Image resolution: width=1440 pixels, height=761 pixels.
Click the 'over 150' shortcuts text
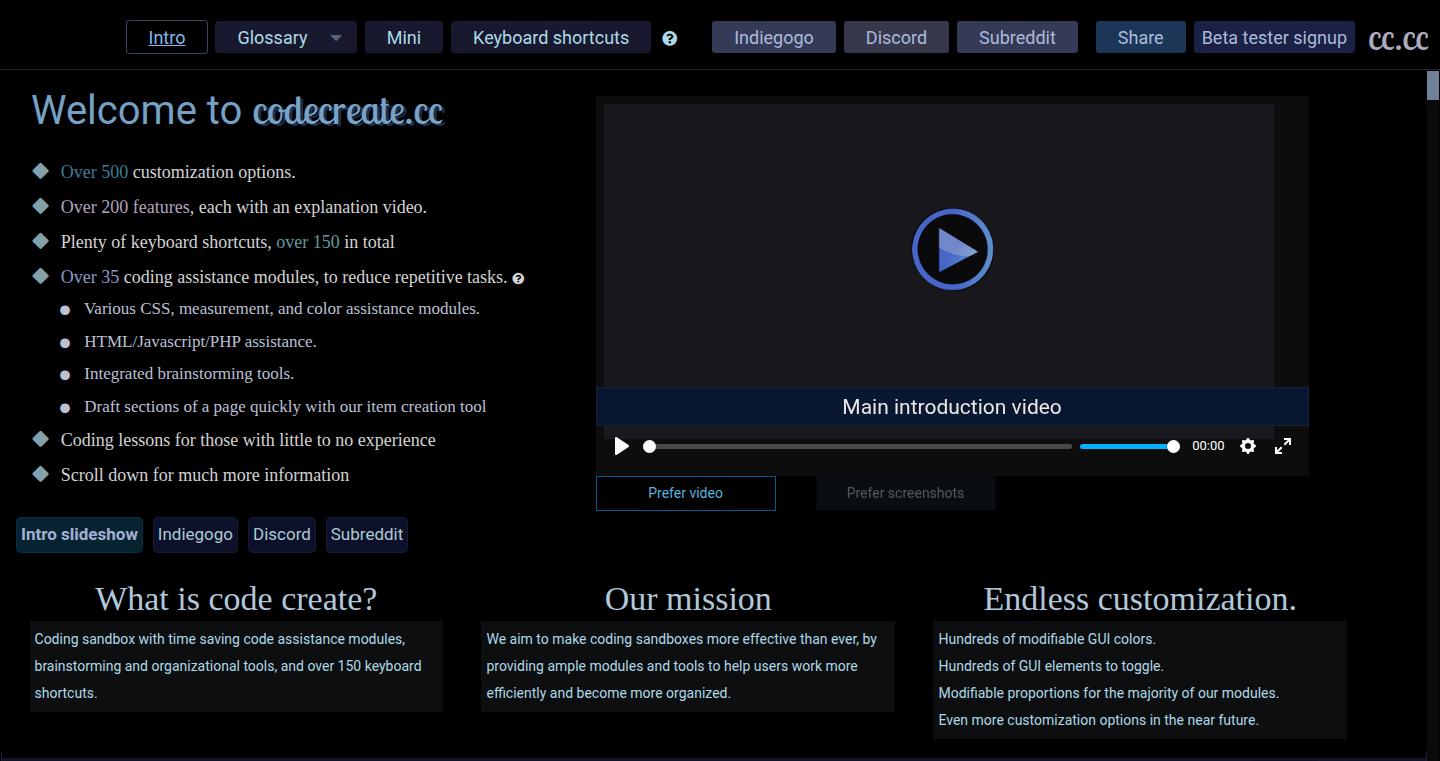308,242
